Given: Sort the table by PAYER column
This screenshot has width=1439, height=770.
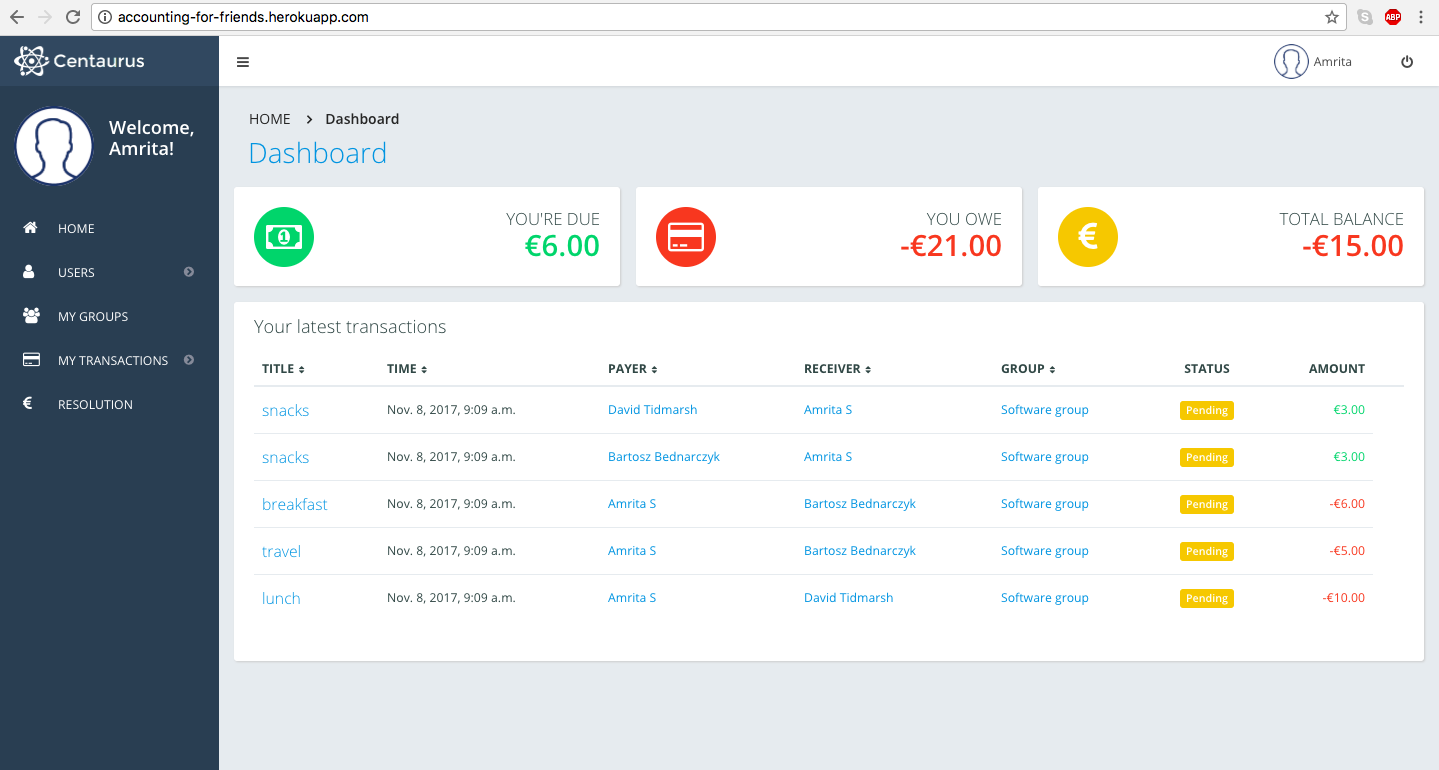Looking at the screenshot, I should point(632,369).
